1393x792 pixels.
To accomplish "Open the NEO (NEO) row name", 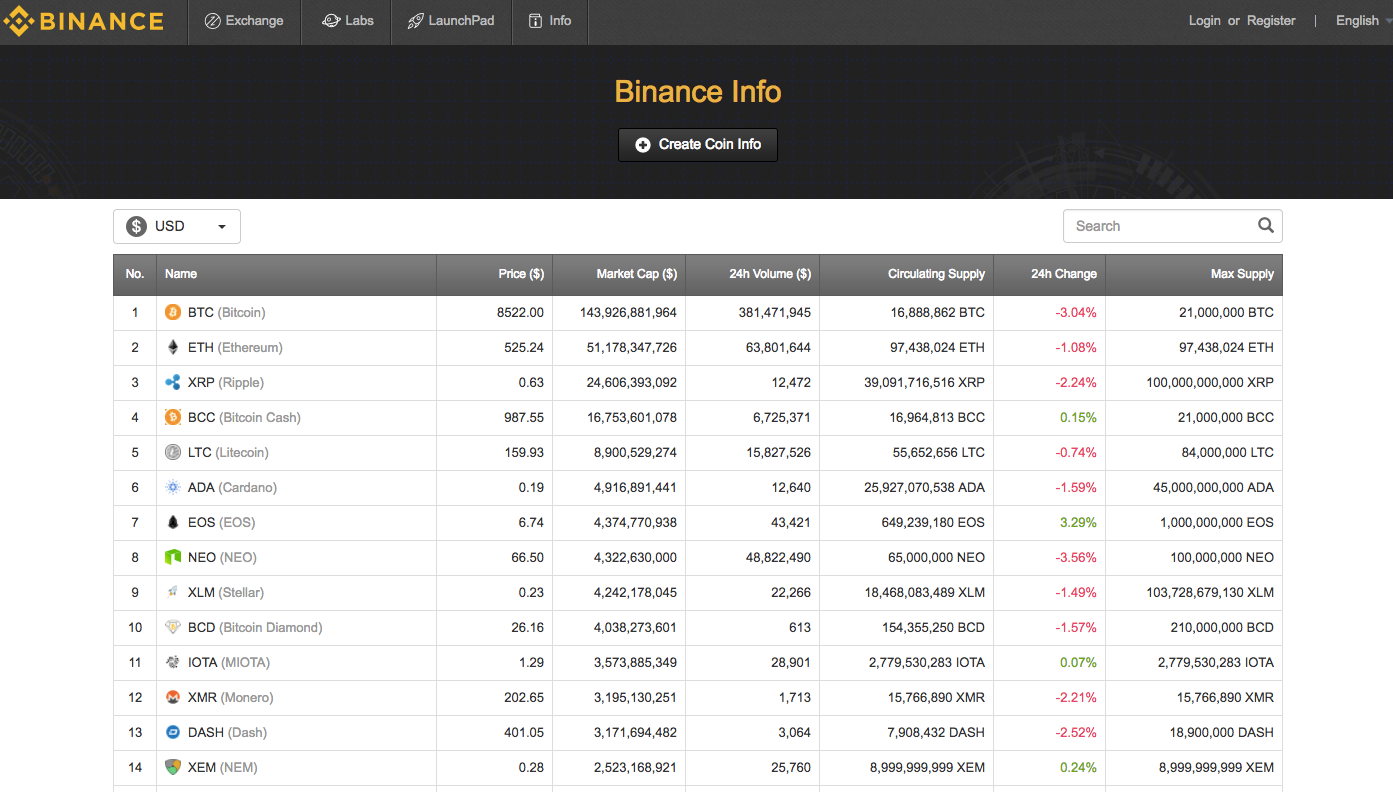I will 222,558.
